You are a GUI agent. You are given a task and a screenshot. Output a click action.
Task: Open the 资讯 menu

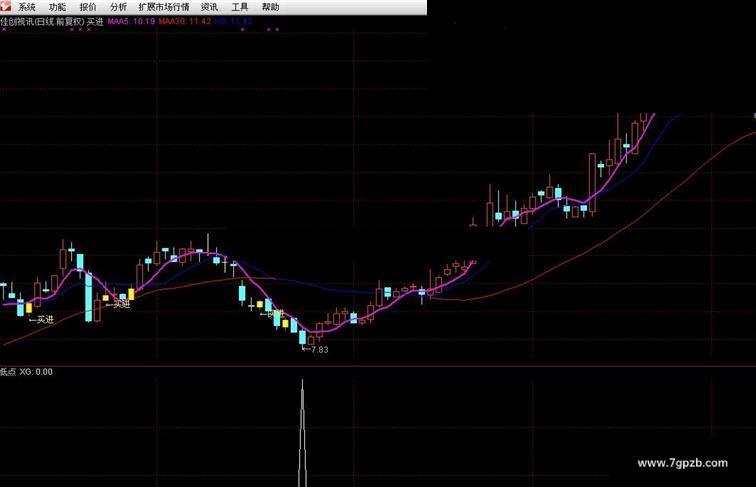209,7
